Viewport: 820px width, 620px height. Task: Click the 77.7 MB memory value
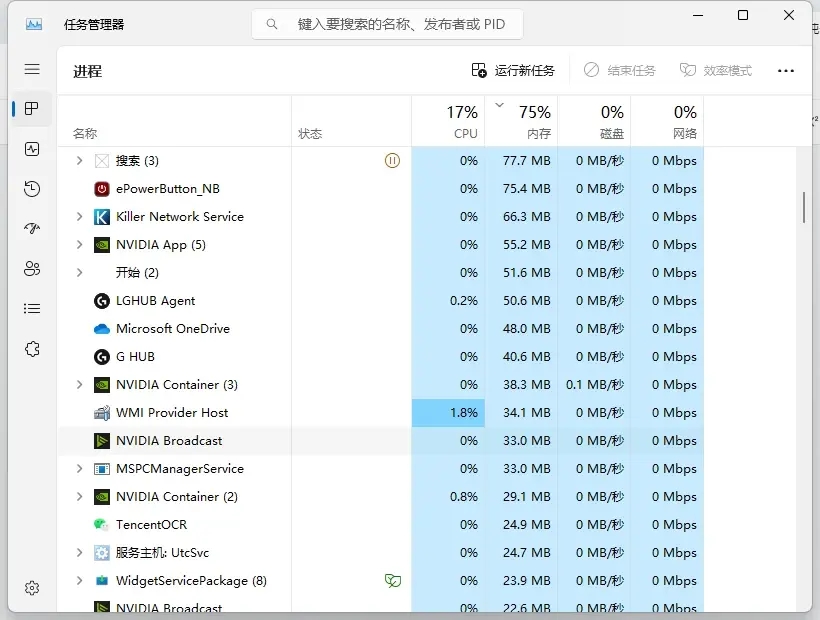click(x=527, y=160)
